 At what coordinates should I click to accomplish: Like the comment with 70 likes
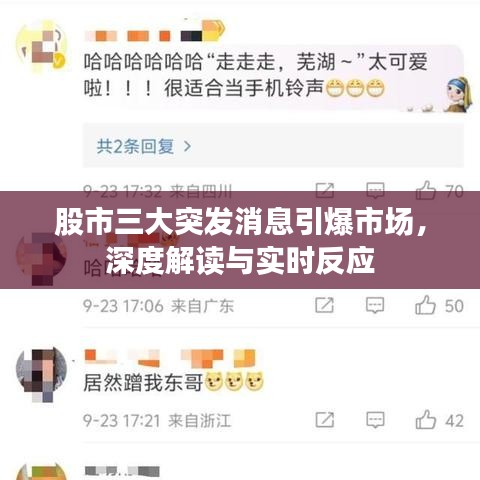click(x=426, y=190)
